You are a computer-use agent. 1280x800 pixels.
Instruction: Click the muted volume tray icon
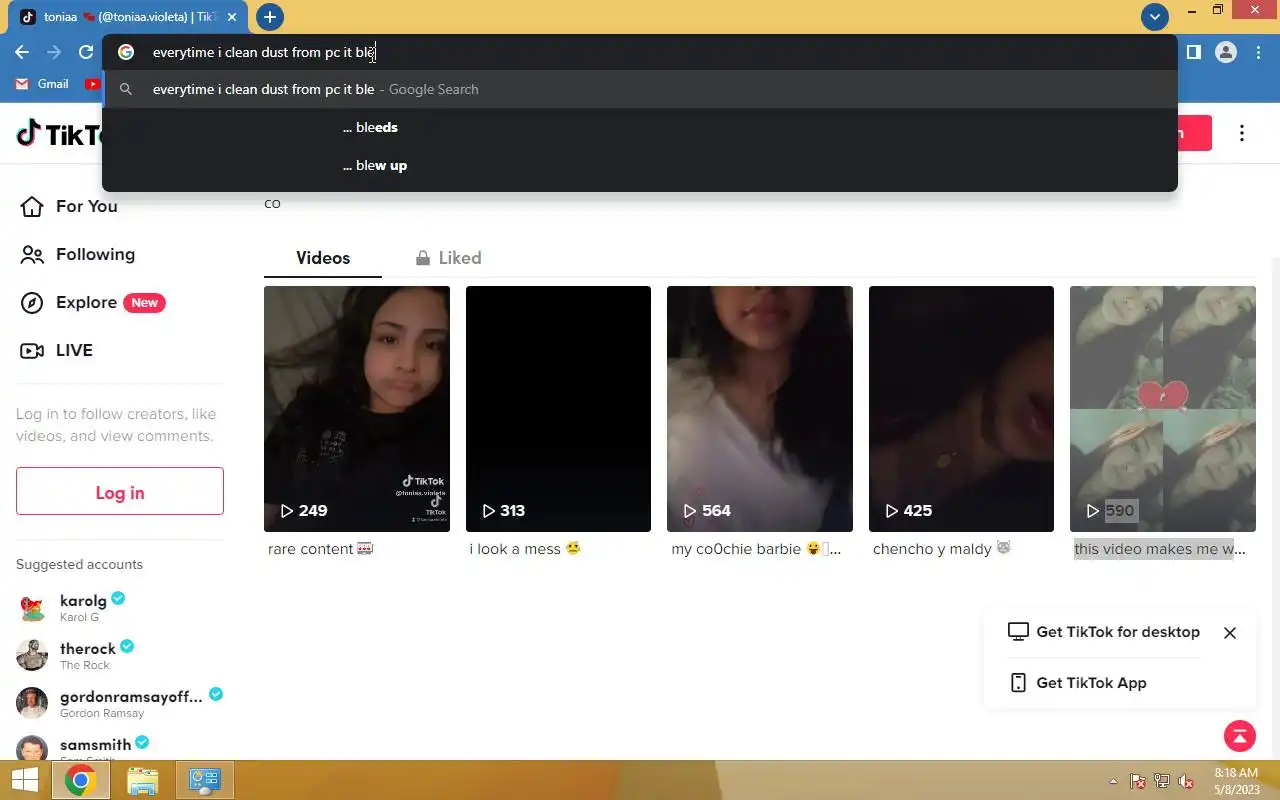coord(1186,781)
